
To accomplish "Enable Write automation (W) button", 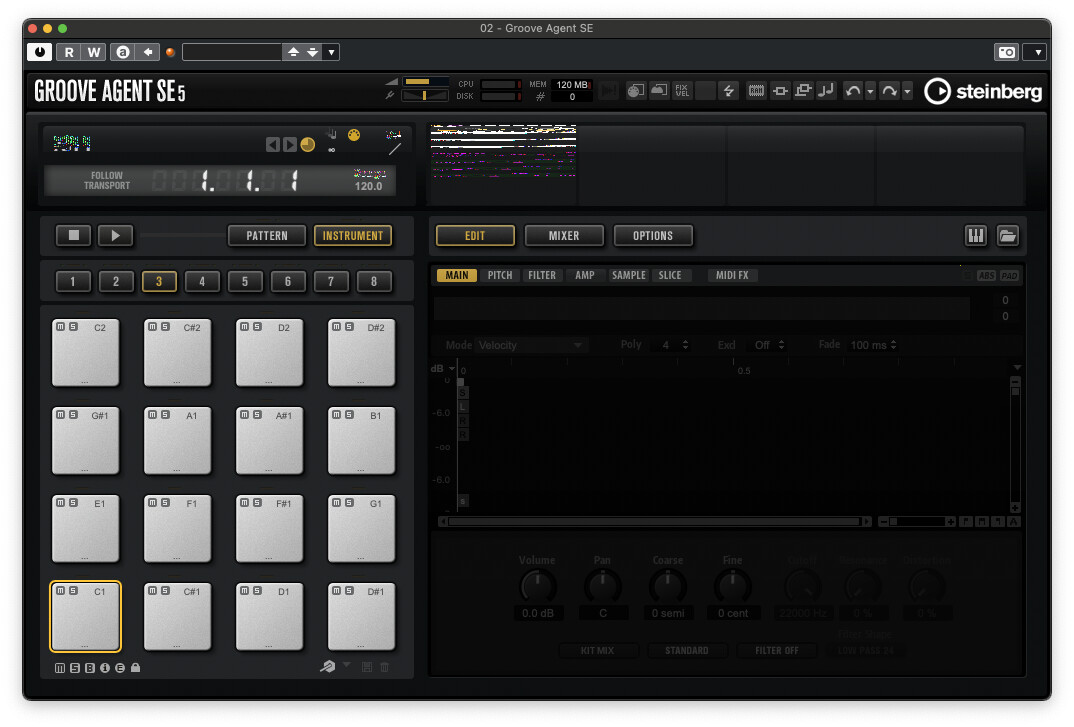I will click(94, 52).
